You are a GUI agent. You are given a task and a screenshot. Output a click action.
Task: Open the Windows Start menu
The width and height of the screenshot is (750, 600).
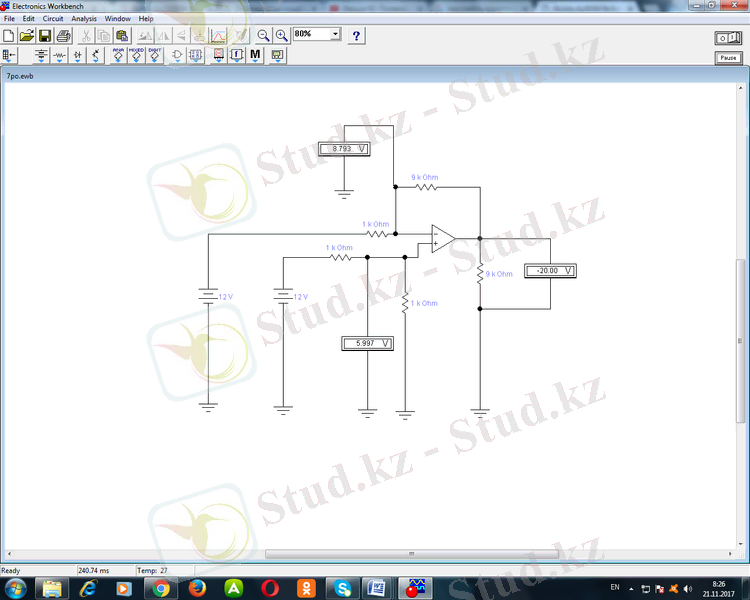15,589
